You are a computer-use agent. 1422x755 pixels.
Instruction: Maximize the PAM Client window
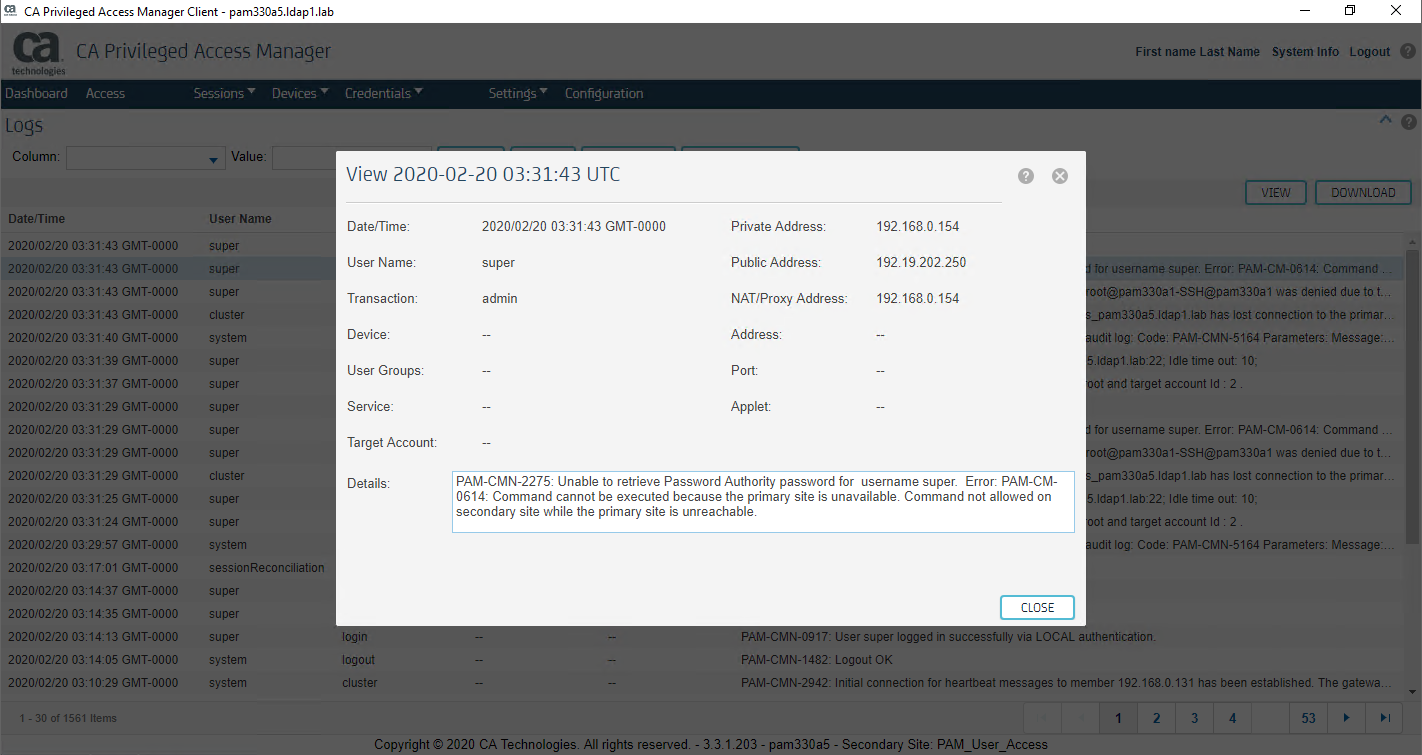[1350, 10]
